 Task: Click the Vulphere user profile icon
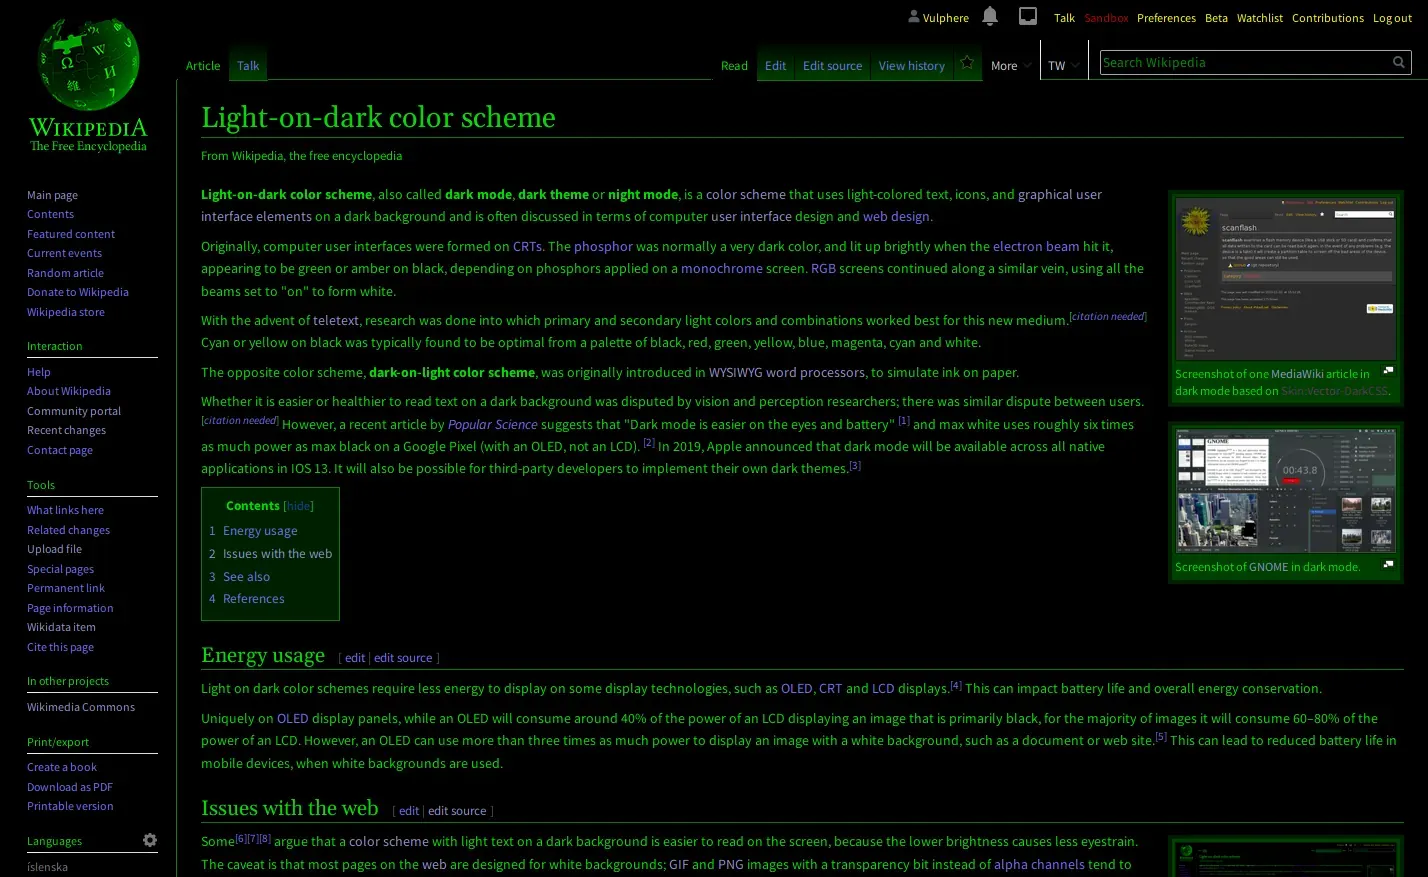pyautogui.click(x=913, y=16)
